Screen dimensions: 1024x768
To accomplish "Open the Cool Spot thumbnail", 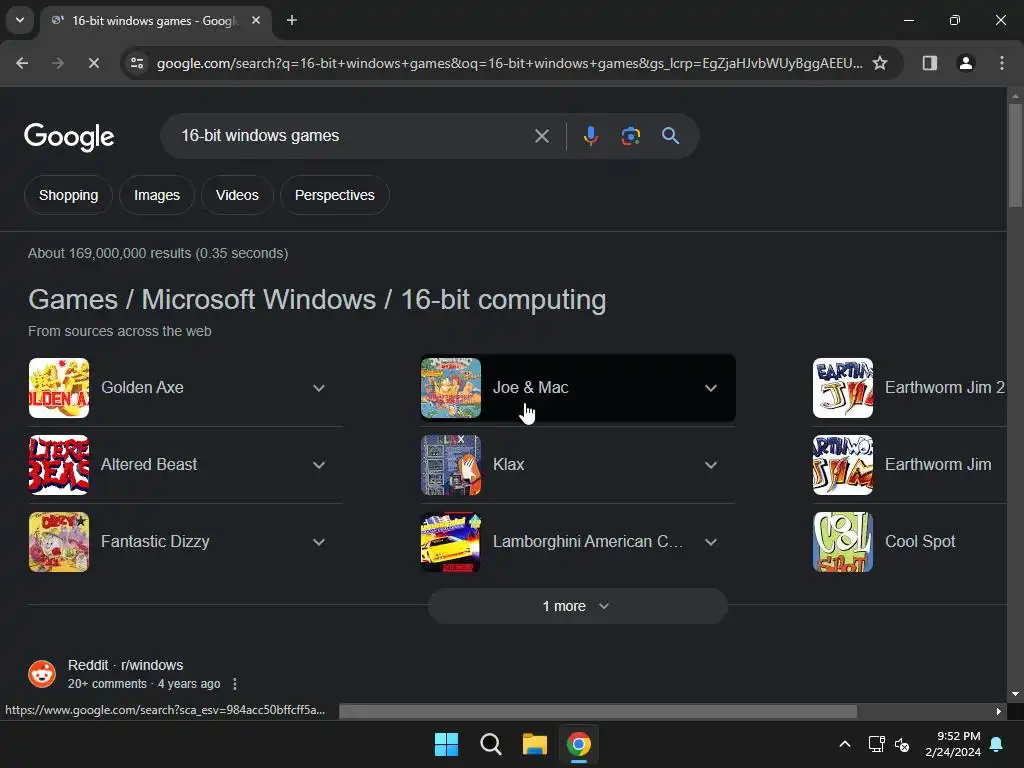I will coord(842,542).
